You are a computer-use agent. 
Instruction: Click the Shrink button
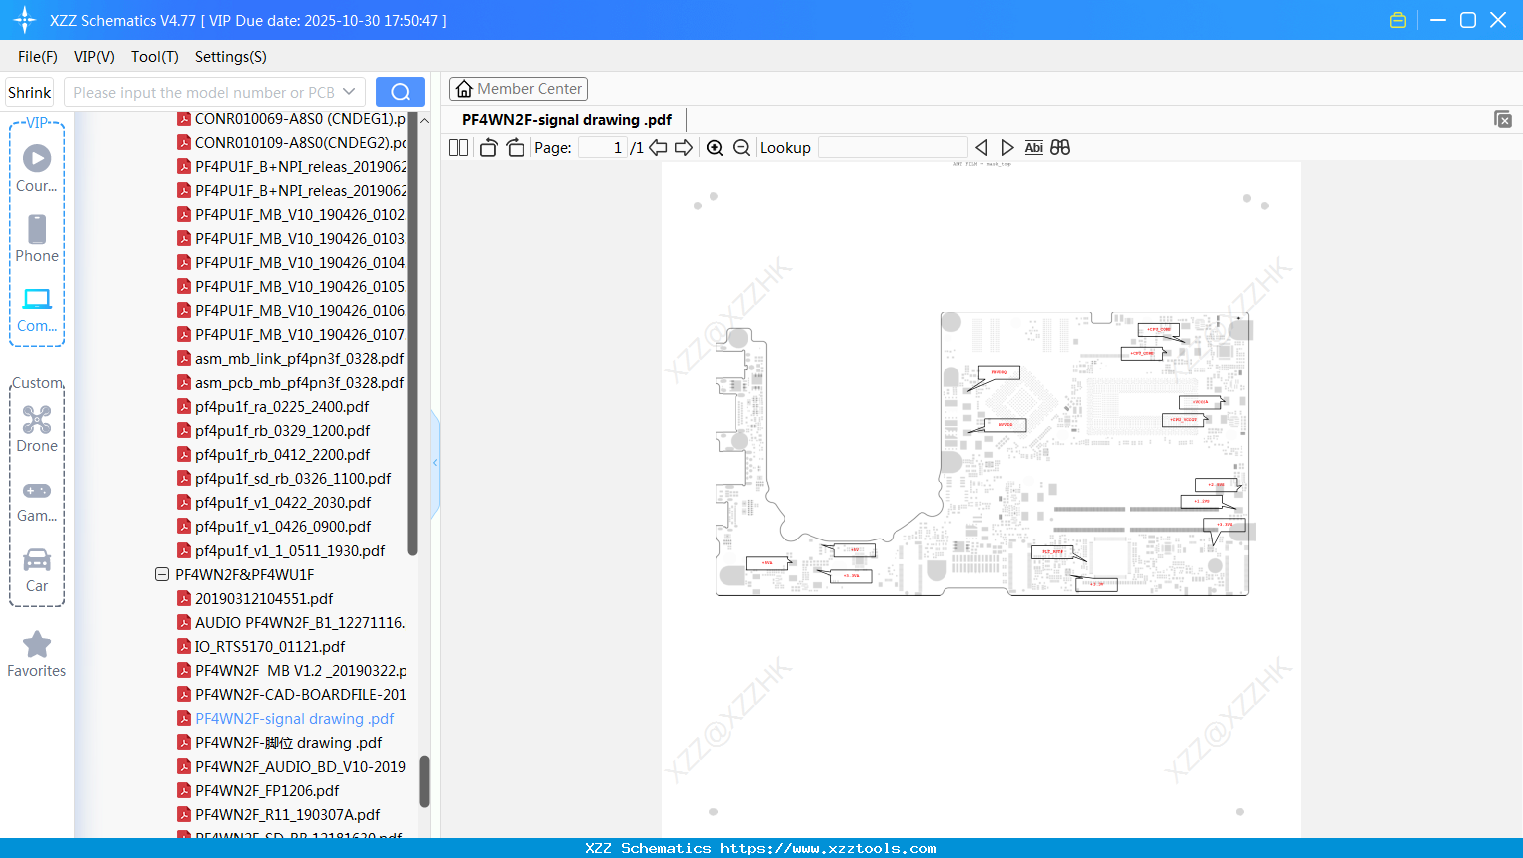point(30,92)
